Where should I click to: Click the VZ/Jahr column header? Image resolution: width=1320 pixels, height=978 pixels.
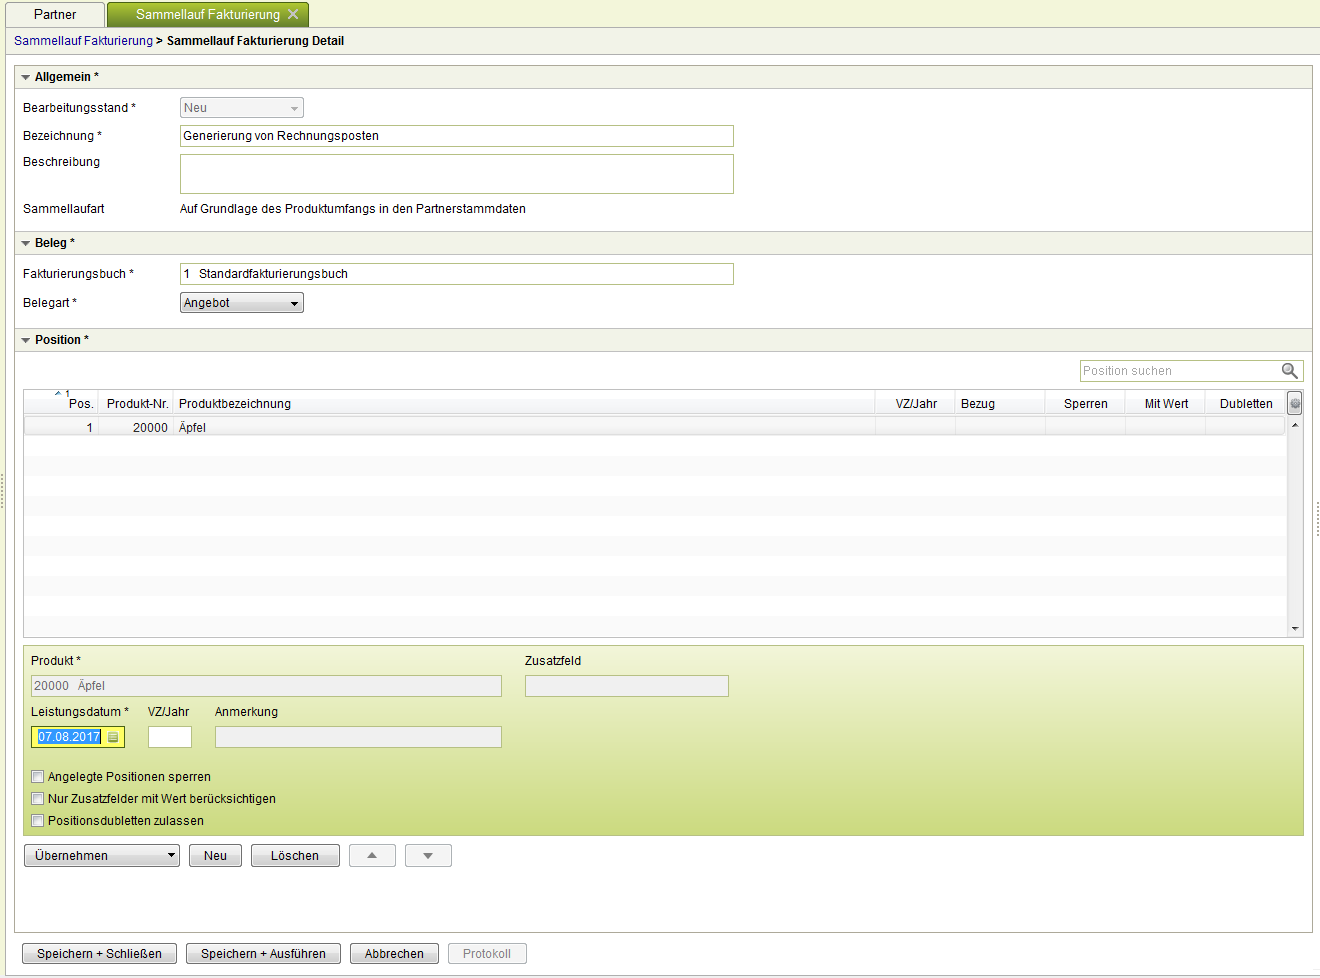point(916,404)
